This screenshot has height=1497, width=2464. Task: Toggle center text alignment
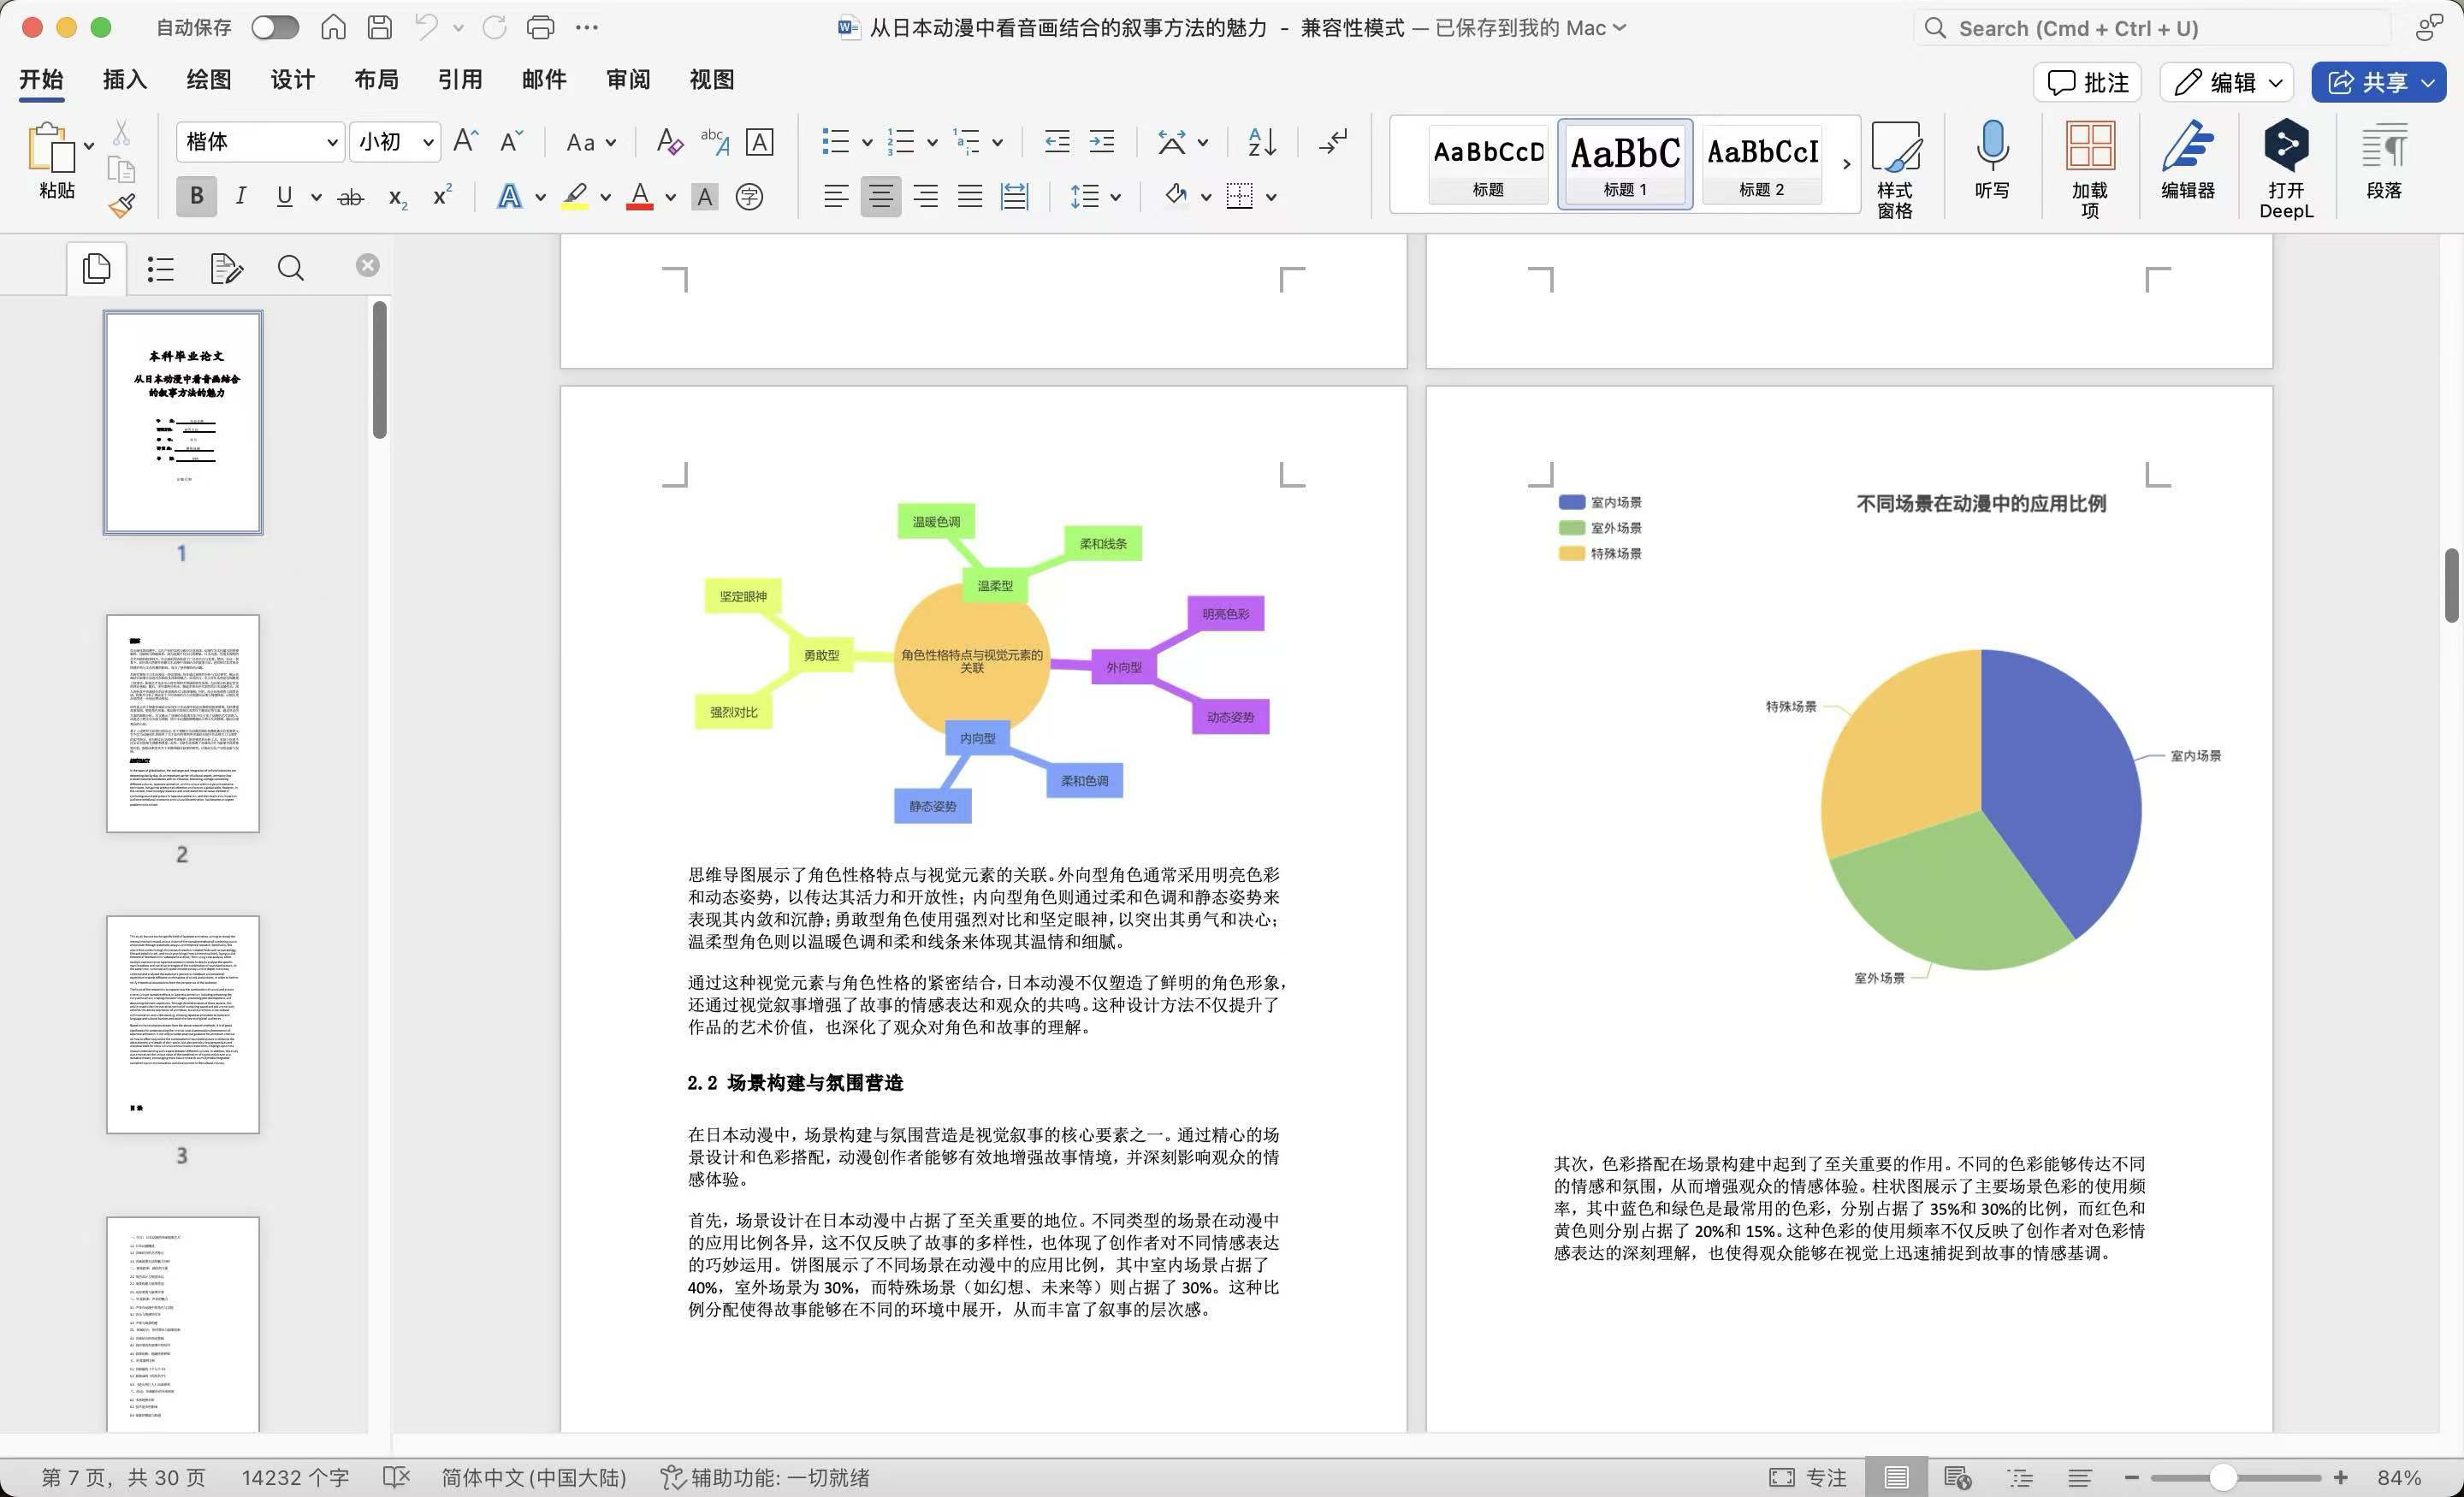pyautogui.click(x=880, y=196)
